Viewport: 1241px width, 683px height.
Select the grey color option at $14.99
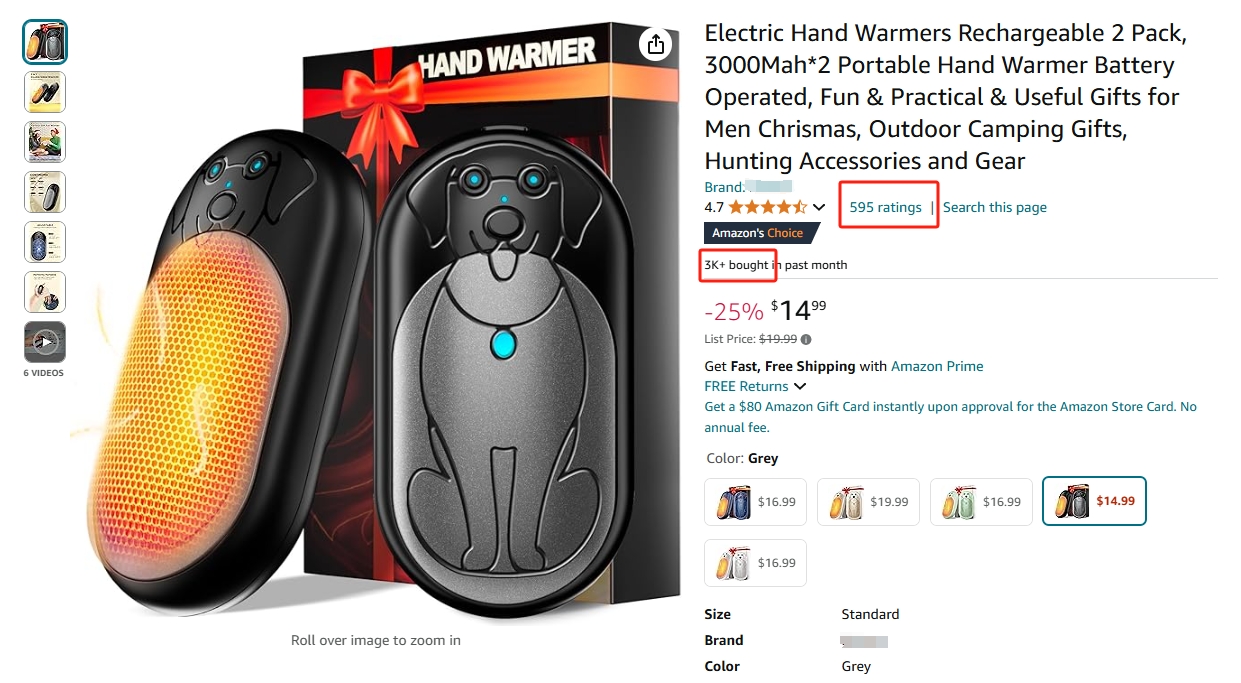tap(1094, 501)
